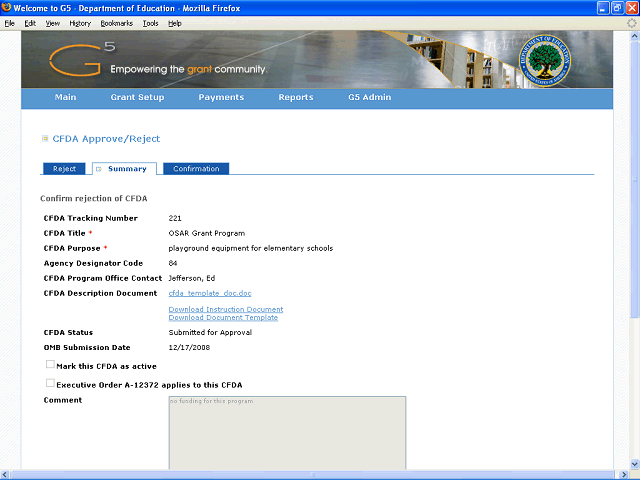The height and width of the screenshot is (480, 640).
Task: Click the OSAR Grant Program title text
Action: [x=207, y=233]
